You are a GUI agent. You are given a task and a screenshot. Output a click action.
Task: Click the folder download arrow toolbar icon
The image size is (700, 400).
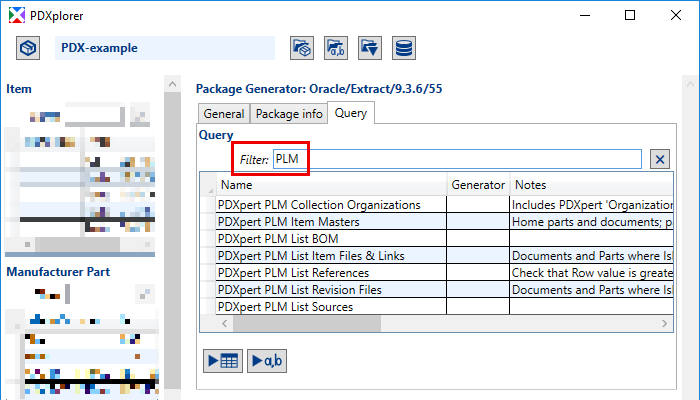(x=370, y=48)
